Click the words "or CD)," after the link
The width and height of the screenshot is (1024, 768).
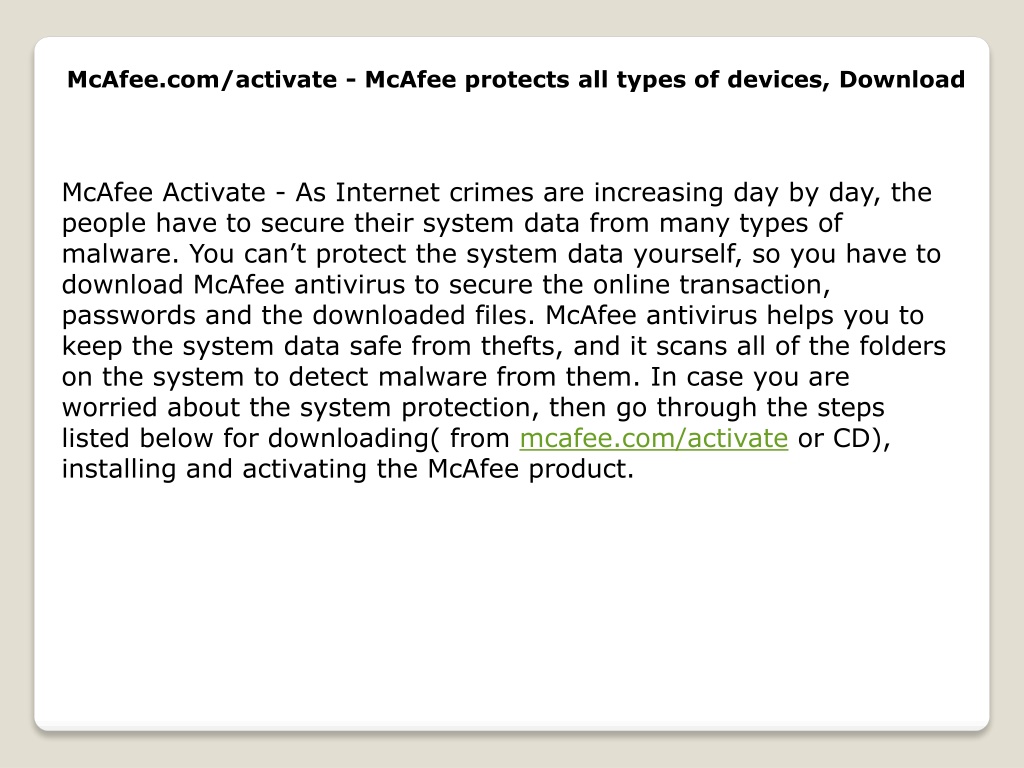click(844, 438)
